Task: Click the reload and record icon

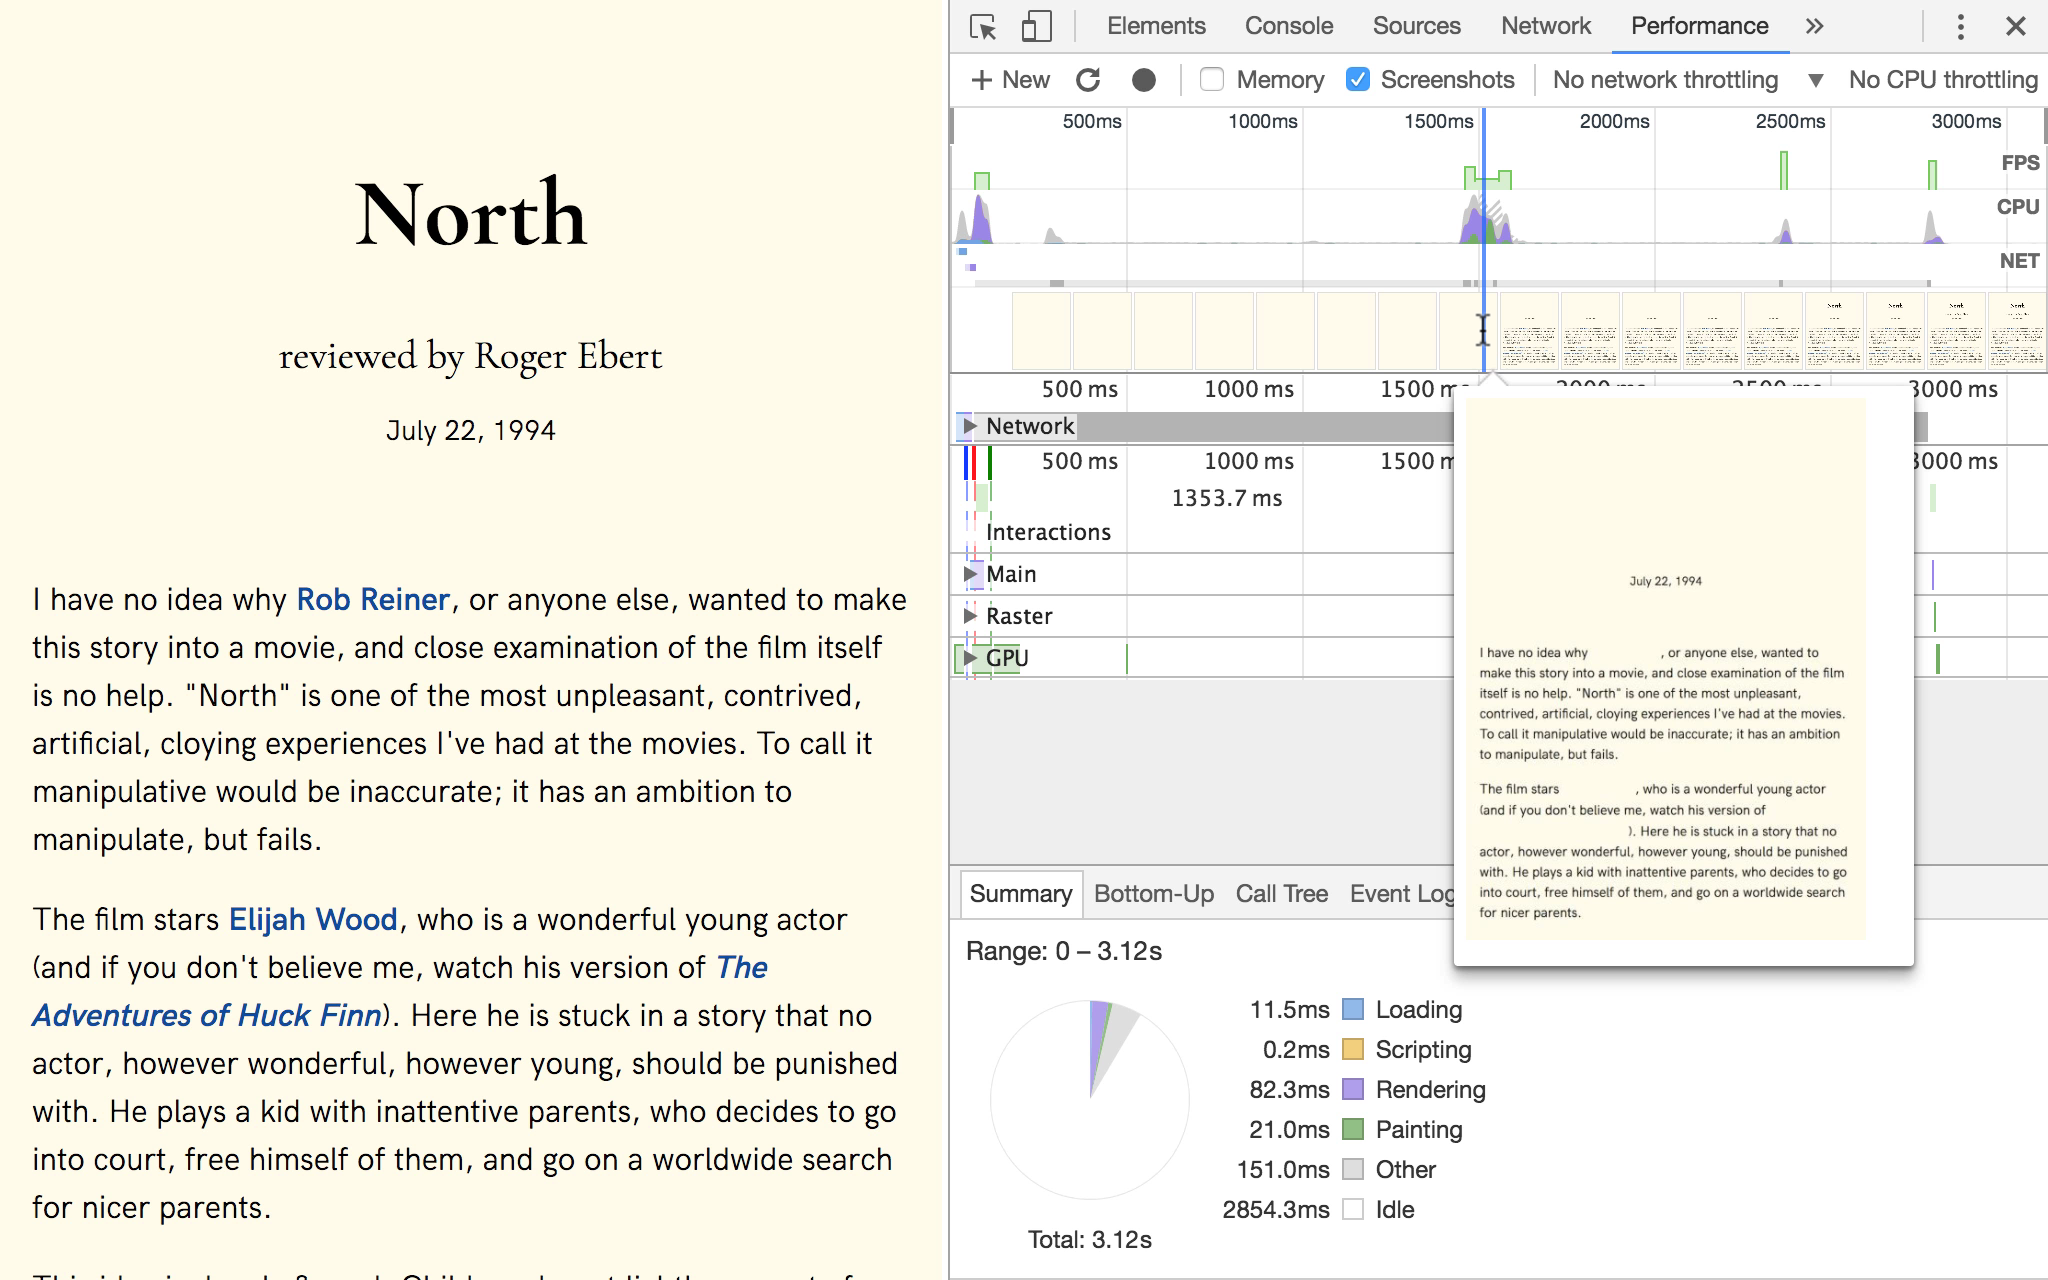Action: coord(1088,80)
